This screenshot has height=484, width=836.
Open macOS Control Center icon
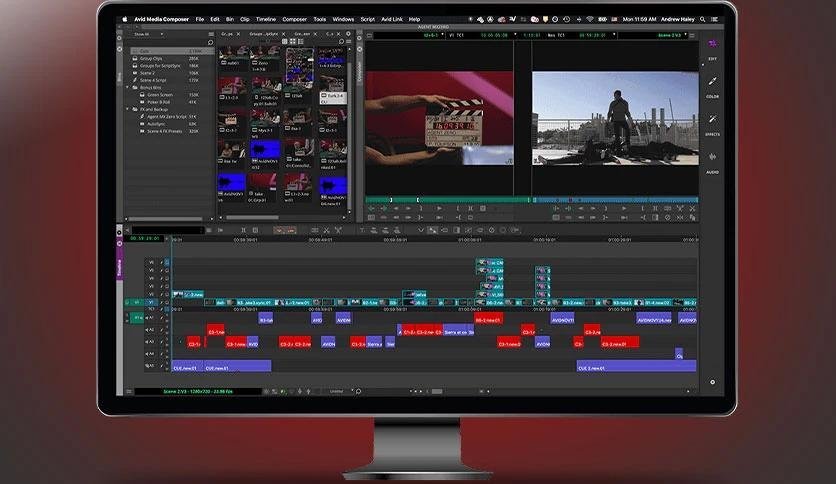pos(714,19)
